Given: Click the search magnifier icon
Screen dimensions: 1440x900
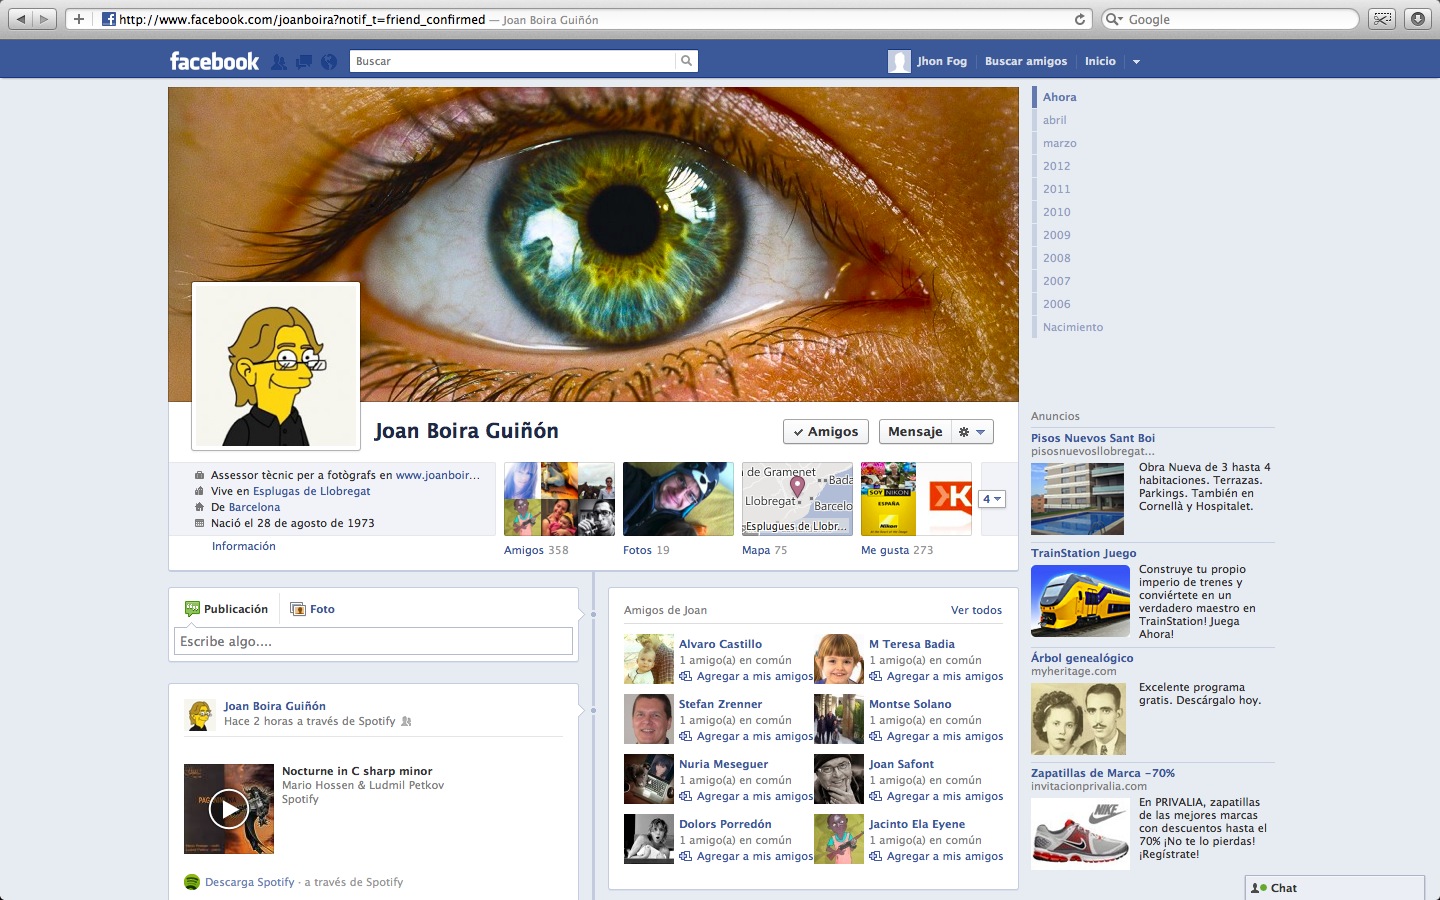Looking at the screenshot, I should [x=686, y=61].
